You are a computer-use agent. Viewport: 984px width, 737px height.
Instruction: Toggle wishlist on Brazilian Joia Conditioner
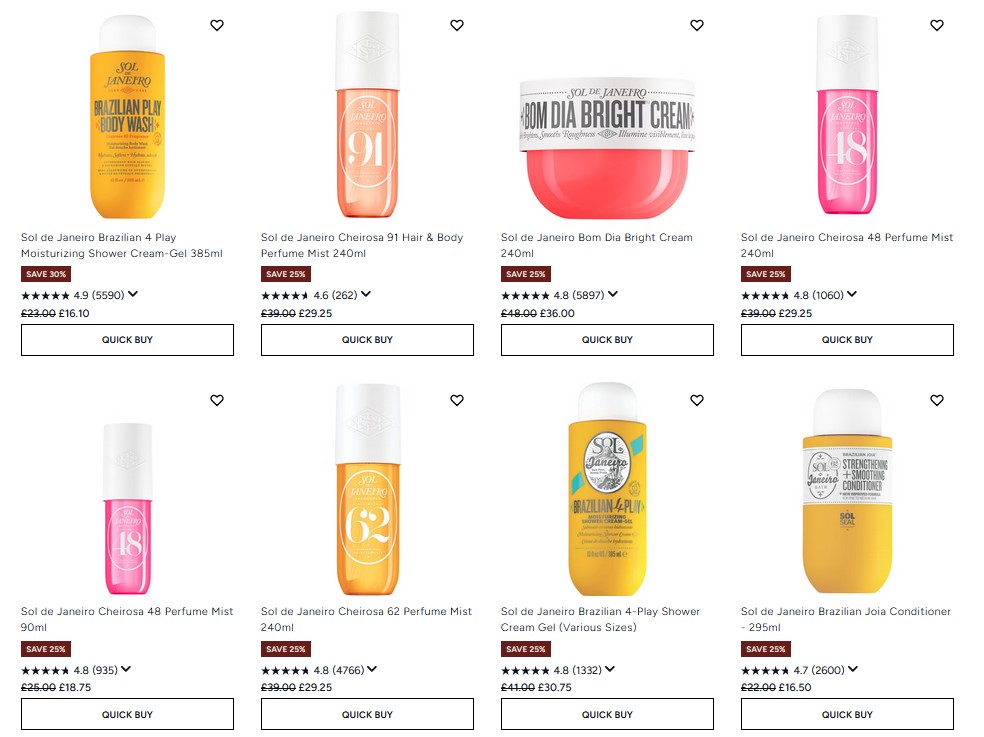[x=937, y=400]
